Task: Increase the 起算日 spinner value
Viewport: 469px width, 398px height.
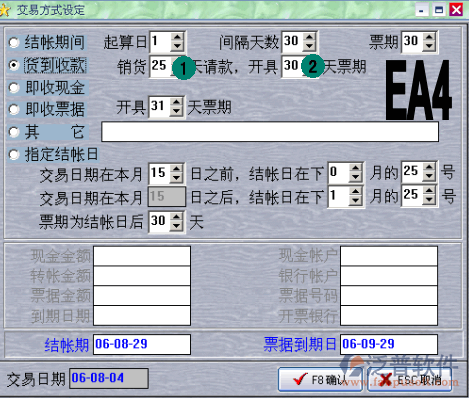Action: coord(177,37)
